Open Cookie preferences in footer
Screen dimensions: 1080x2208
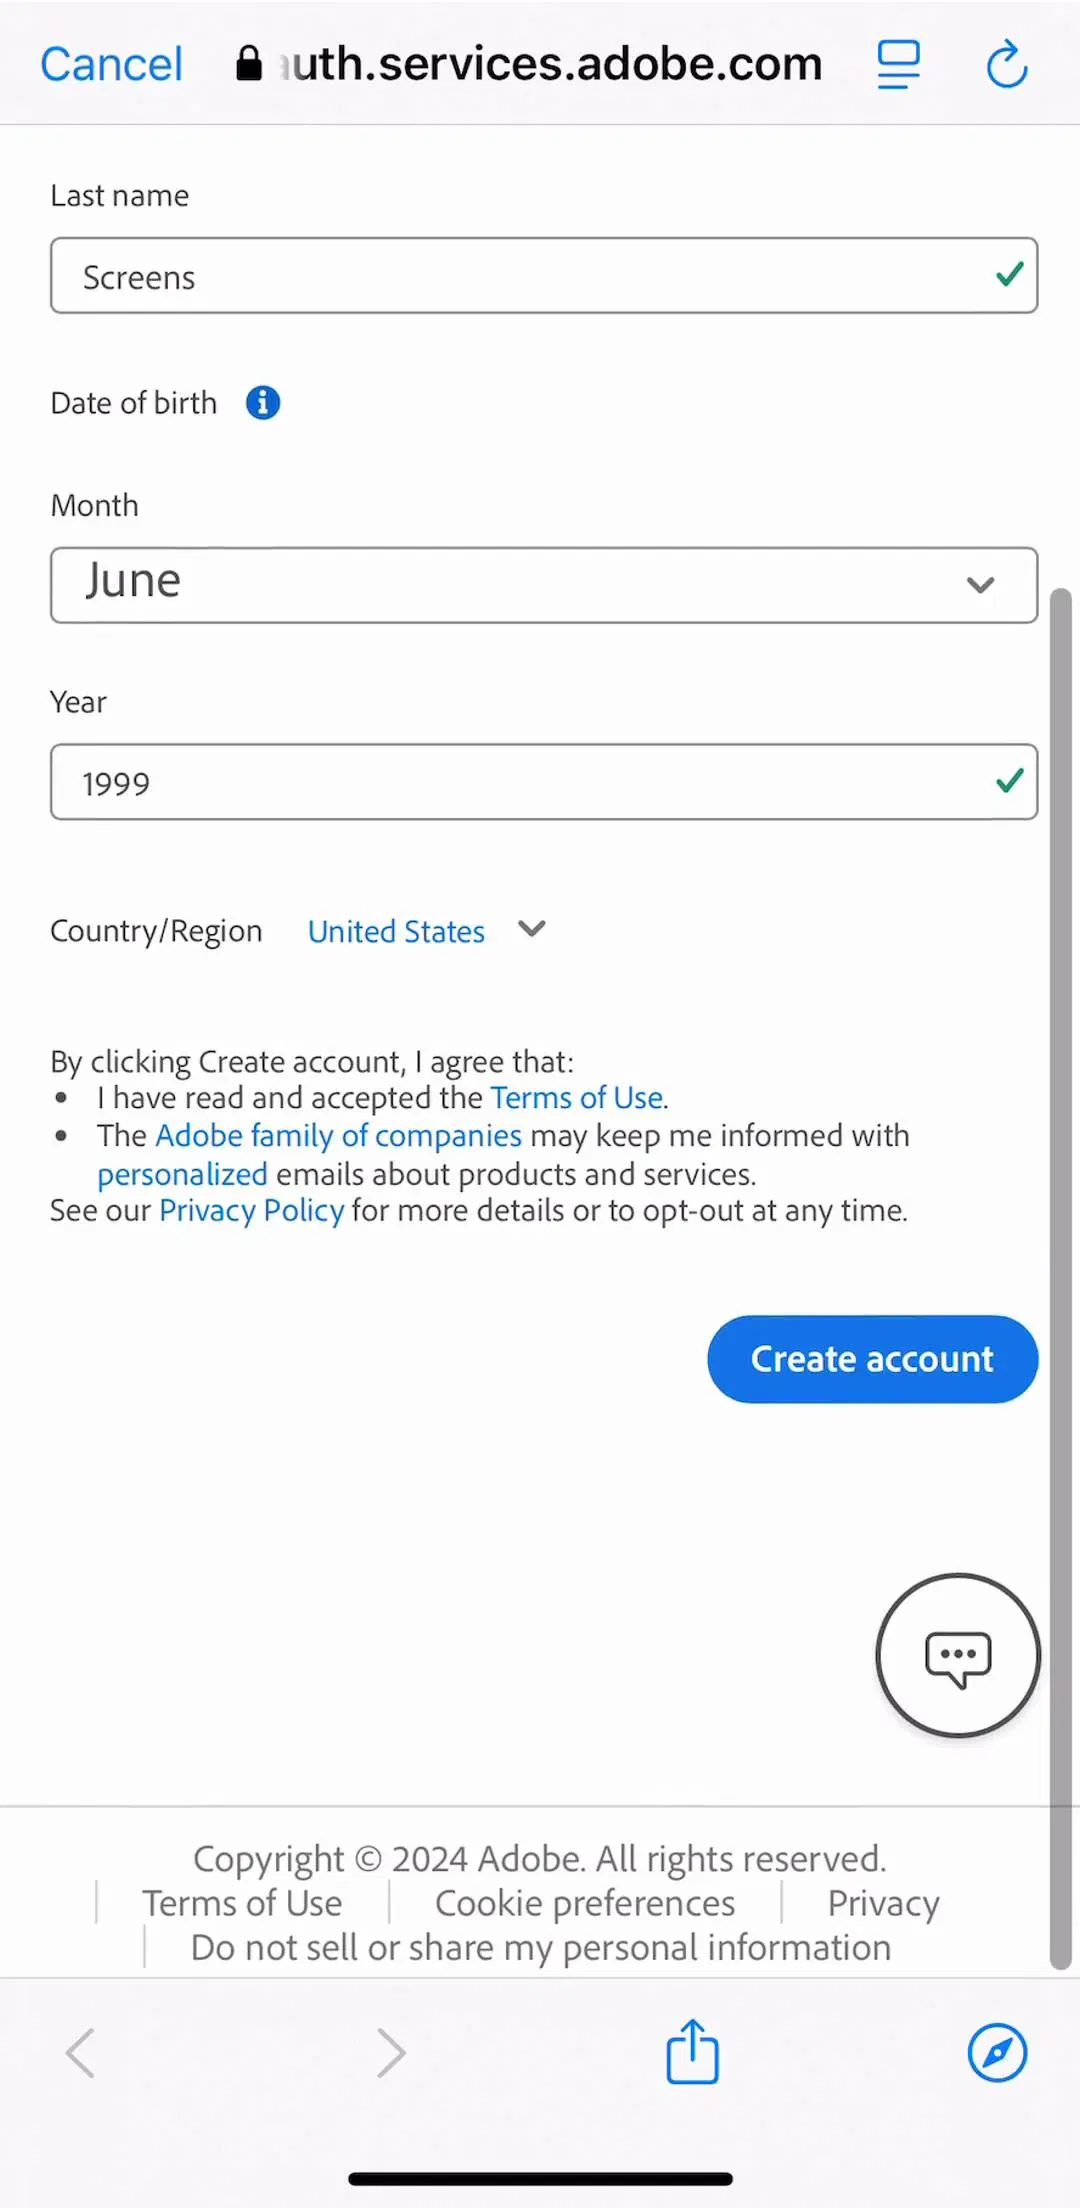(585, 1903)
